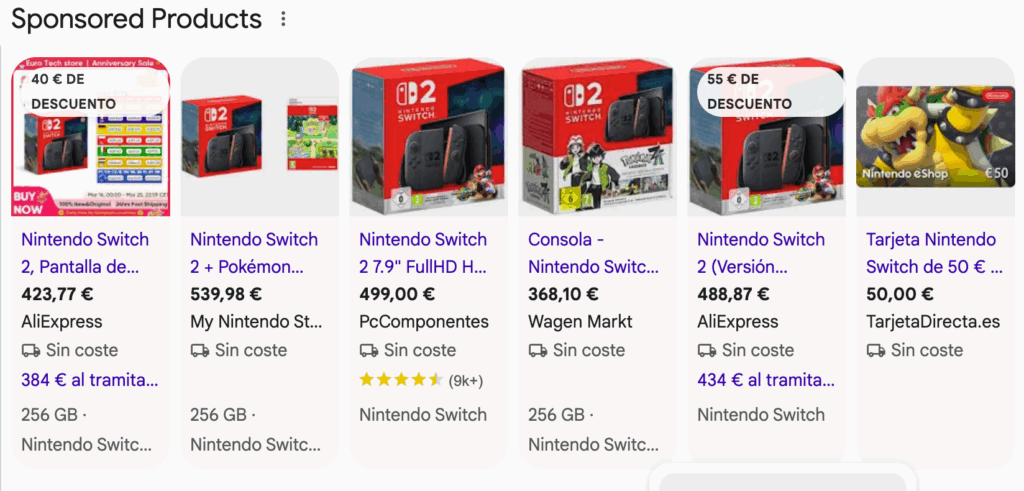Viewport: 1024px width, 491px height.
Task: Click the 384 € al tramitar offer text
Action: click(89, 380)
